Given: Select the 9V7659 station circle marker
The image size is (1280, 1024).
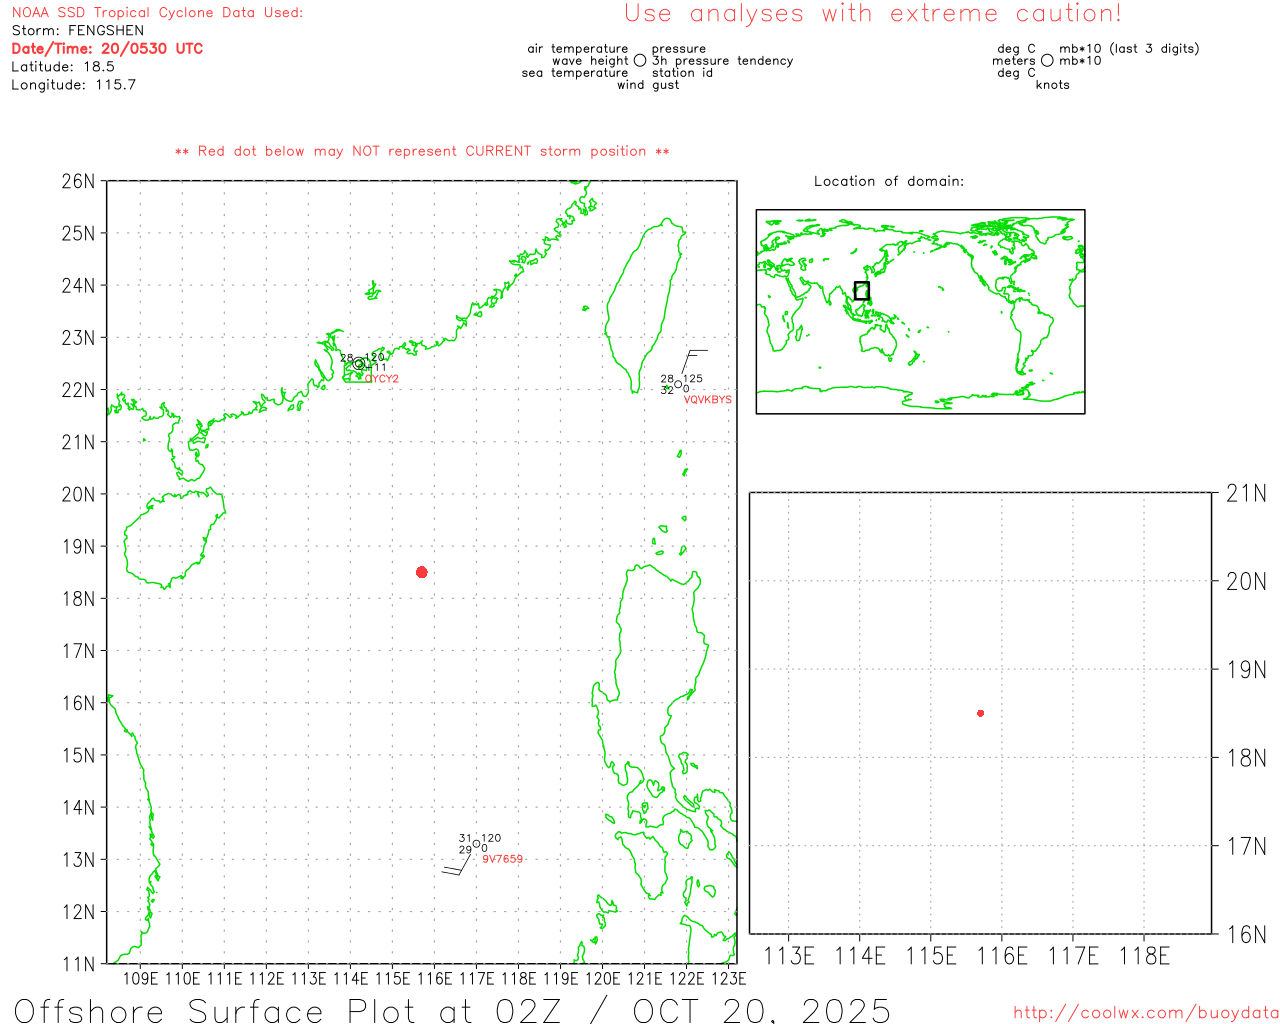Looking at the screenshot, I should [476, 844].
